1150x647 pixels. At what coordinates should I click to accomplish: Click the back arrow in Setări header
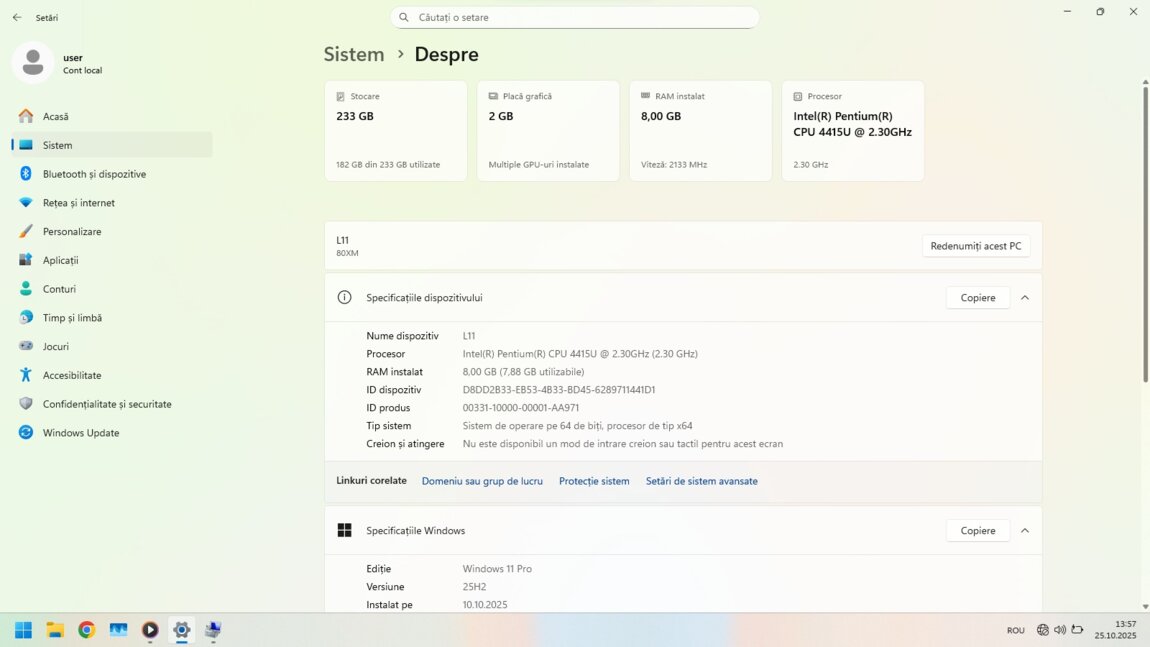(x=17, y=17)
